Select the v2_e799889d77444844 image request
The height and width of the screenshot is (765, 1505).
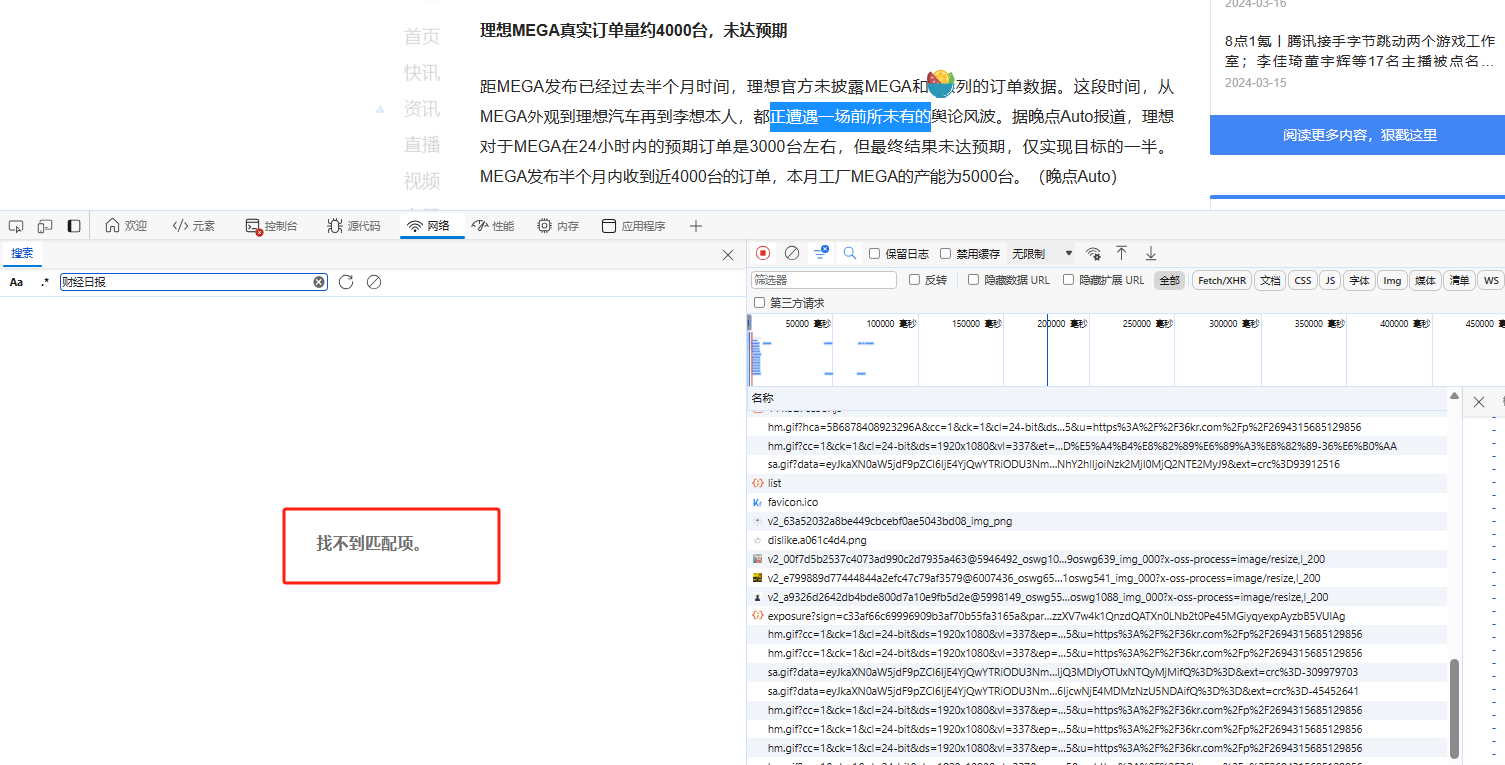coord(1097,578)
